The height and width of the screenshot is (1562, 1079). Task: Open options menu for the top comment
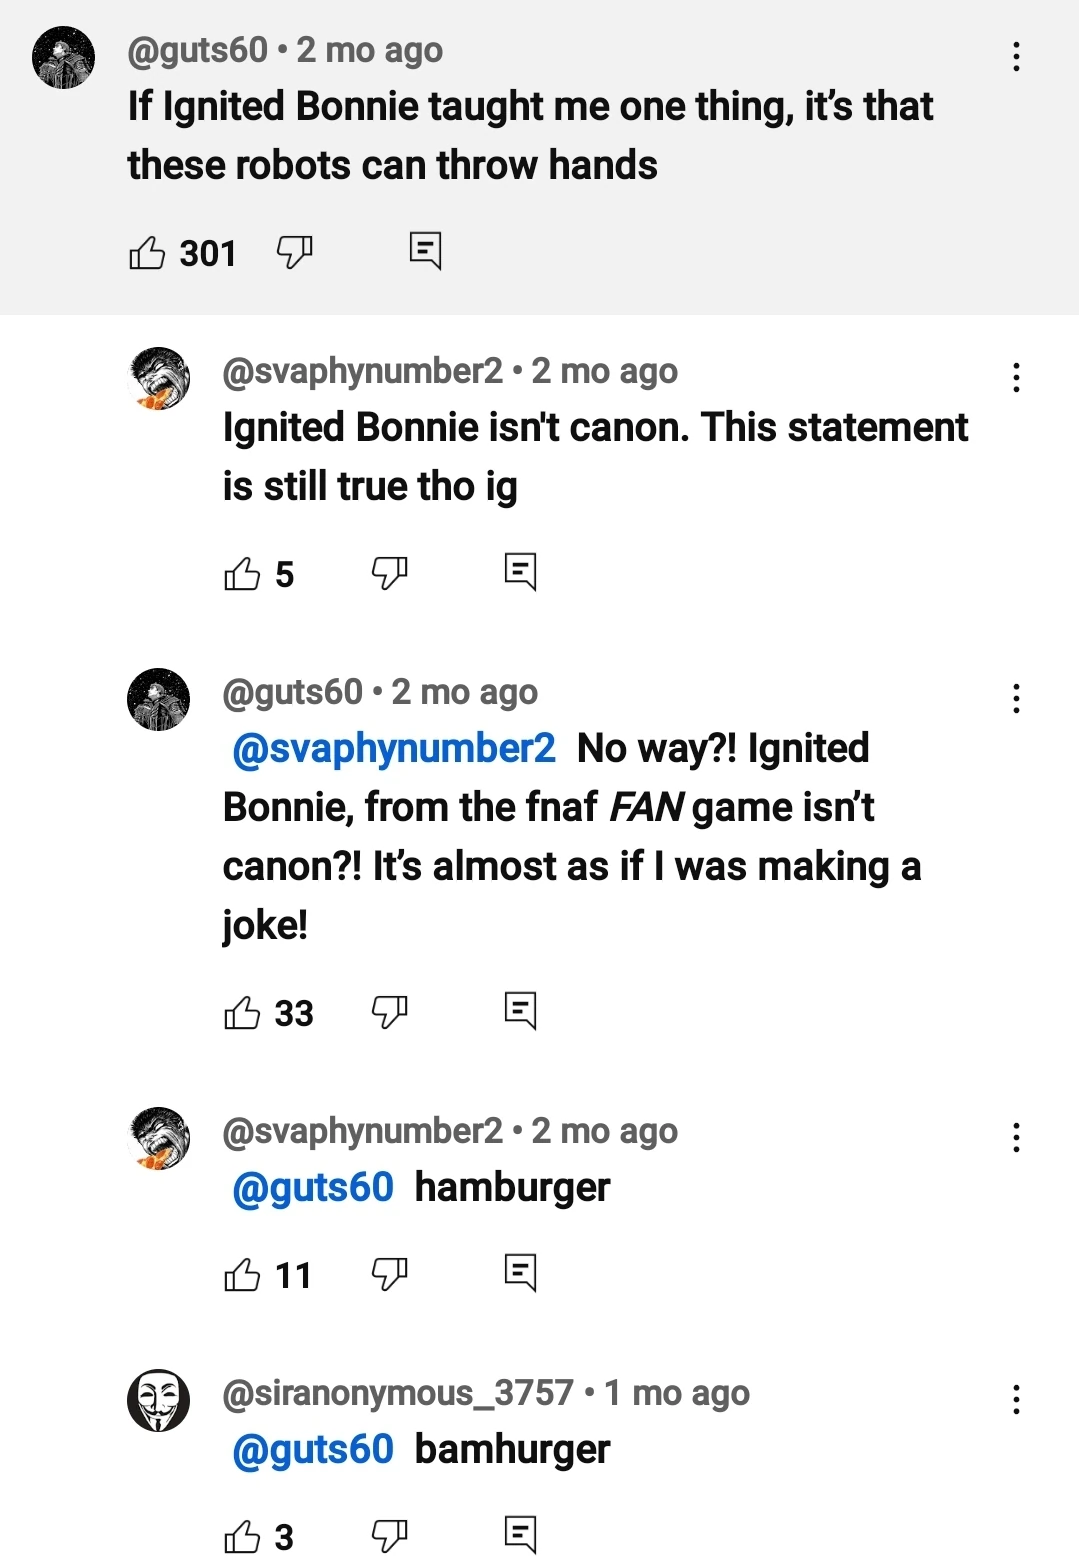click(1016, 58)
